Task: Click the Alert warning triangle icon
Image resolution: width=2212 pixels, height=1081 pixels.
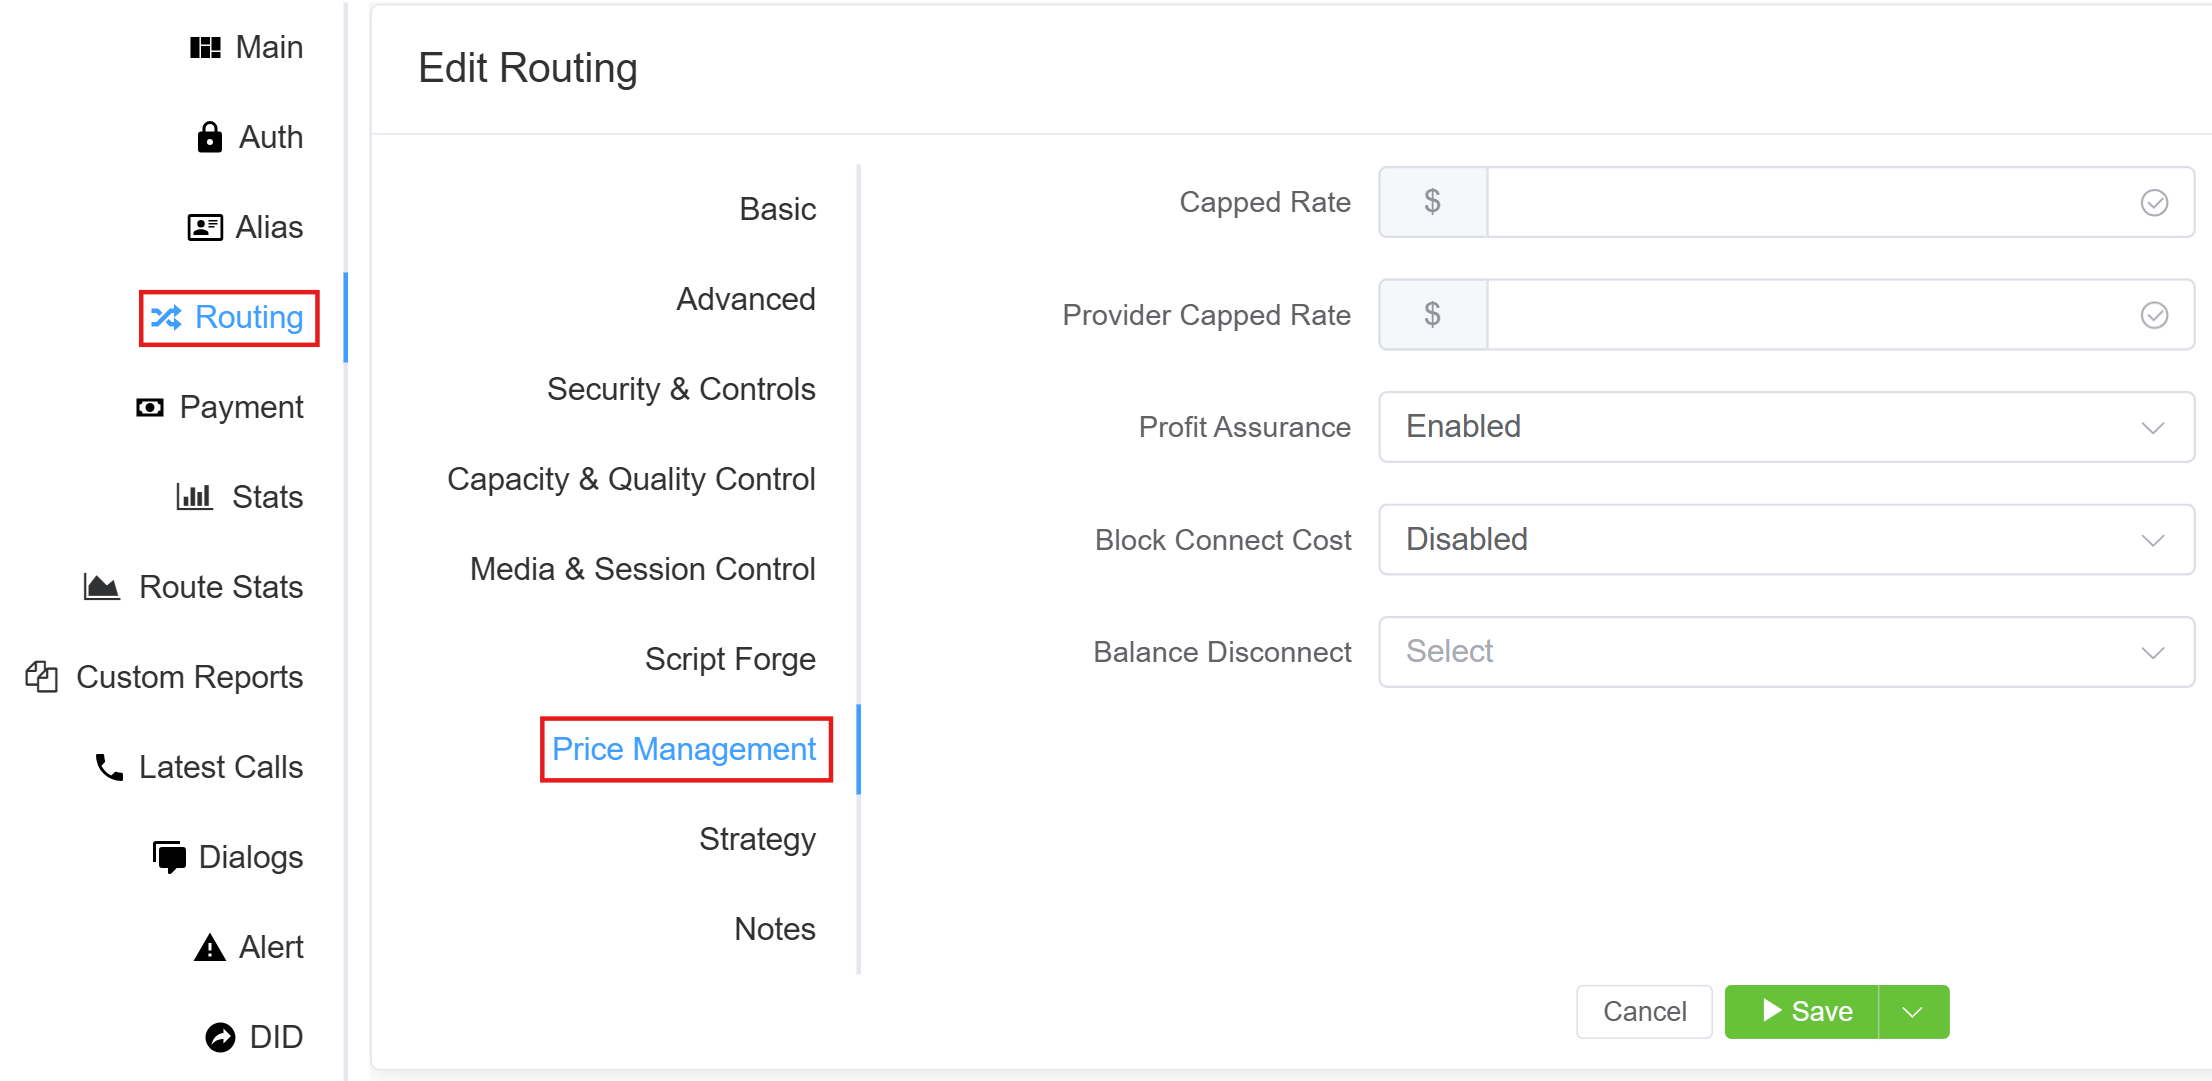Action: point(209,947)
